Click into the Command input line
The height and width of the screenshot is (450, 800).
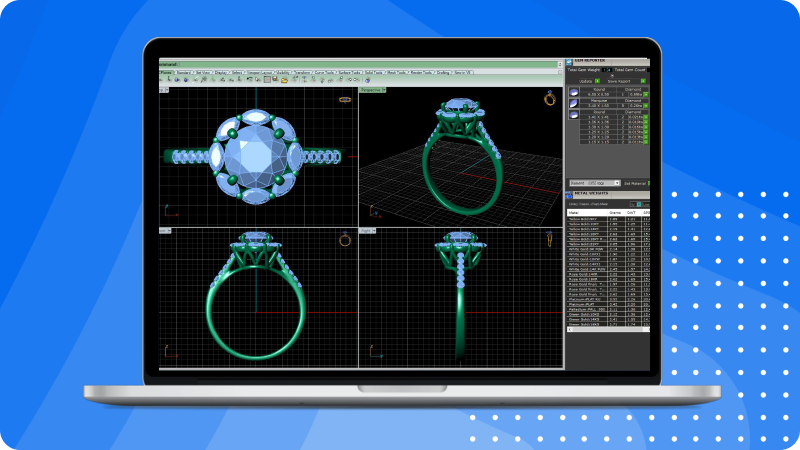click(x=357, y=64)
